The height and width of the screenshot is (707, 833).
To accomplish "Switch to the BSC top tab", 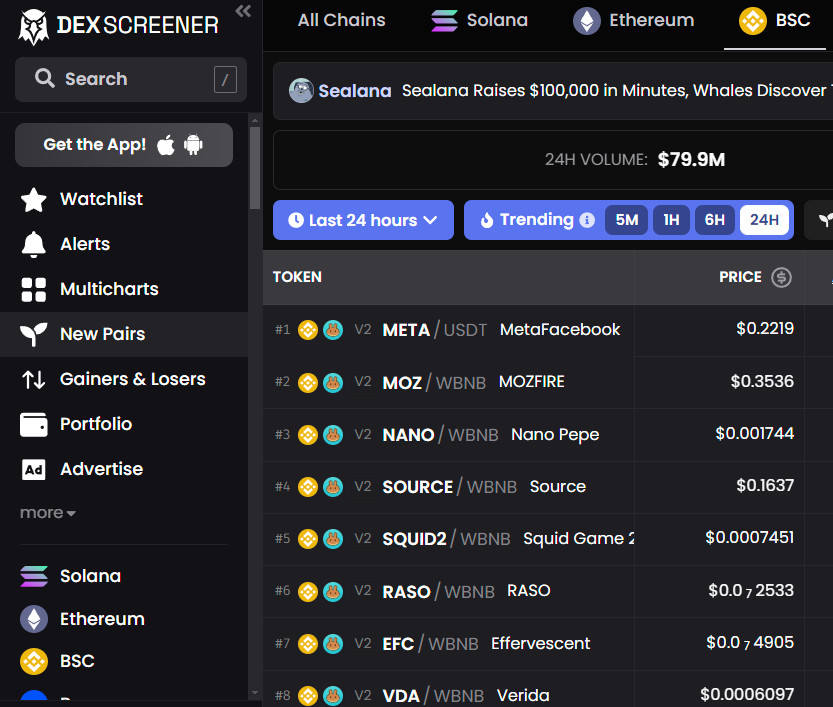I will 775,20.
